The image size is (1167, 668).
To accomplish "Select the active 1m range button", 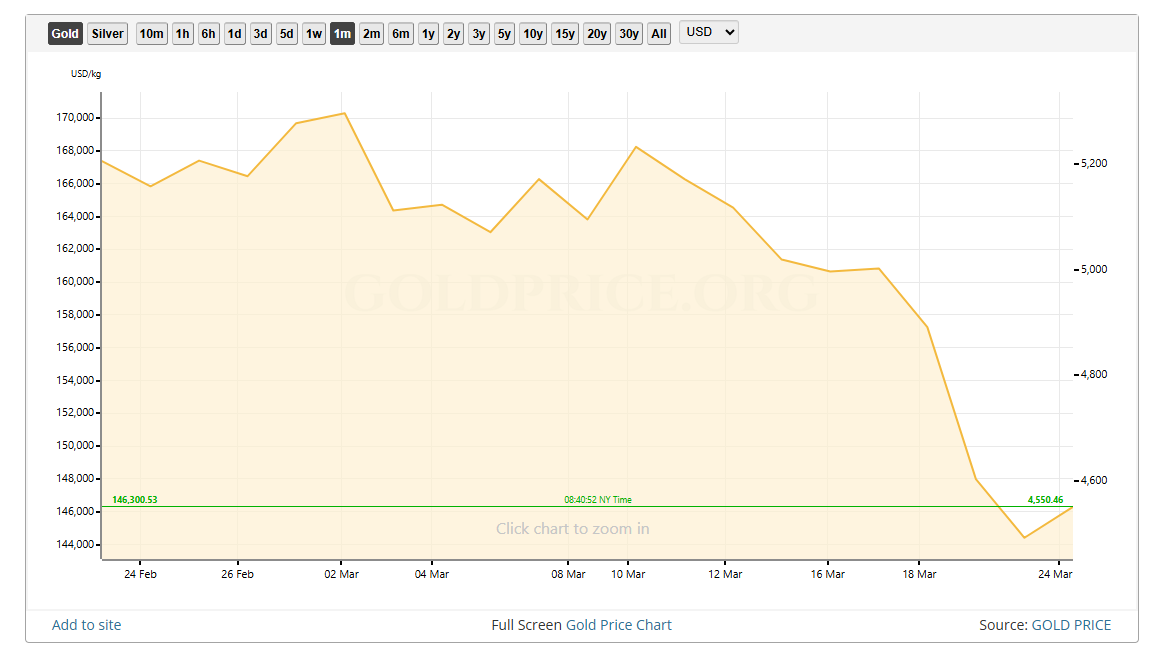I will coord(342,34).
